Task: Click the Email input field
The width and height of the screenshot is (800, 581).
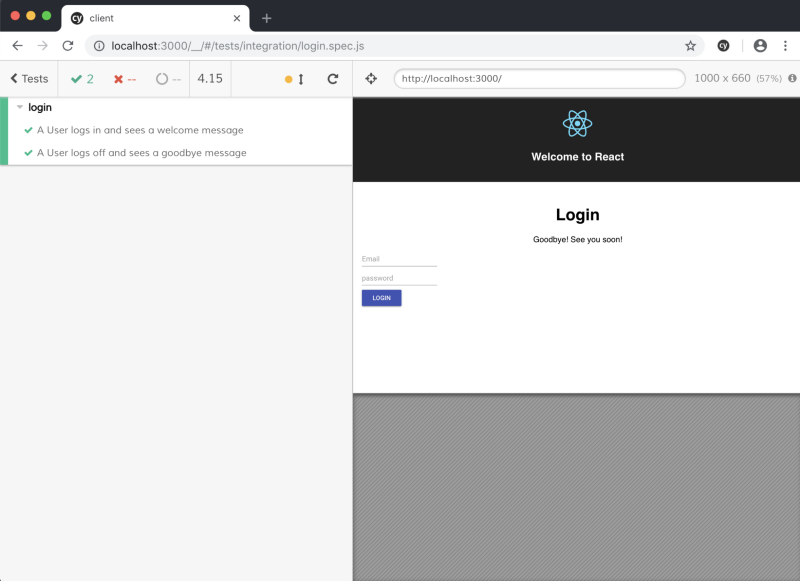Action: pyautogui.click(x=399, y=259)
